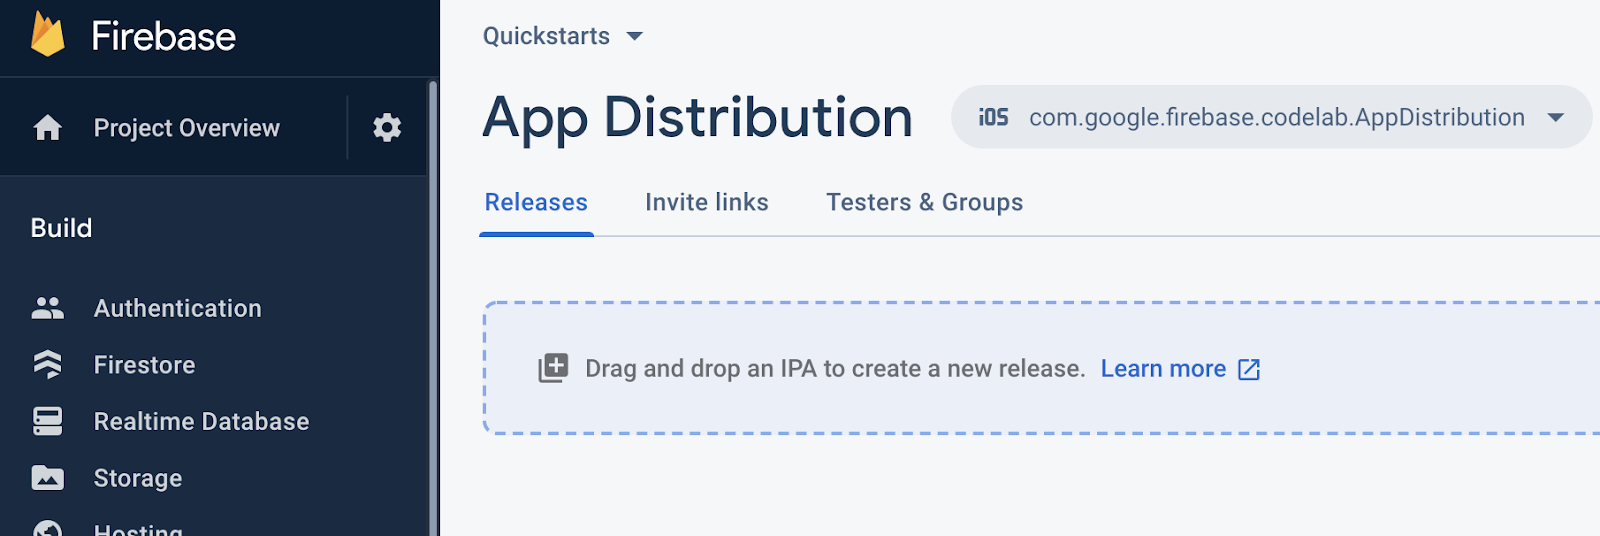Image resolution: width=1600 pixels, height=536 pixels.
Task: Switch to the Releases tab
Action: click(536, 202)
